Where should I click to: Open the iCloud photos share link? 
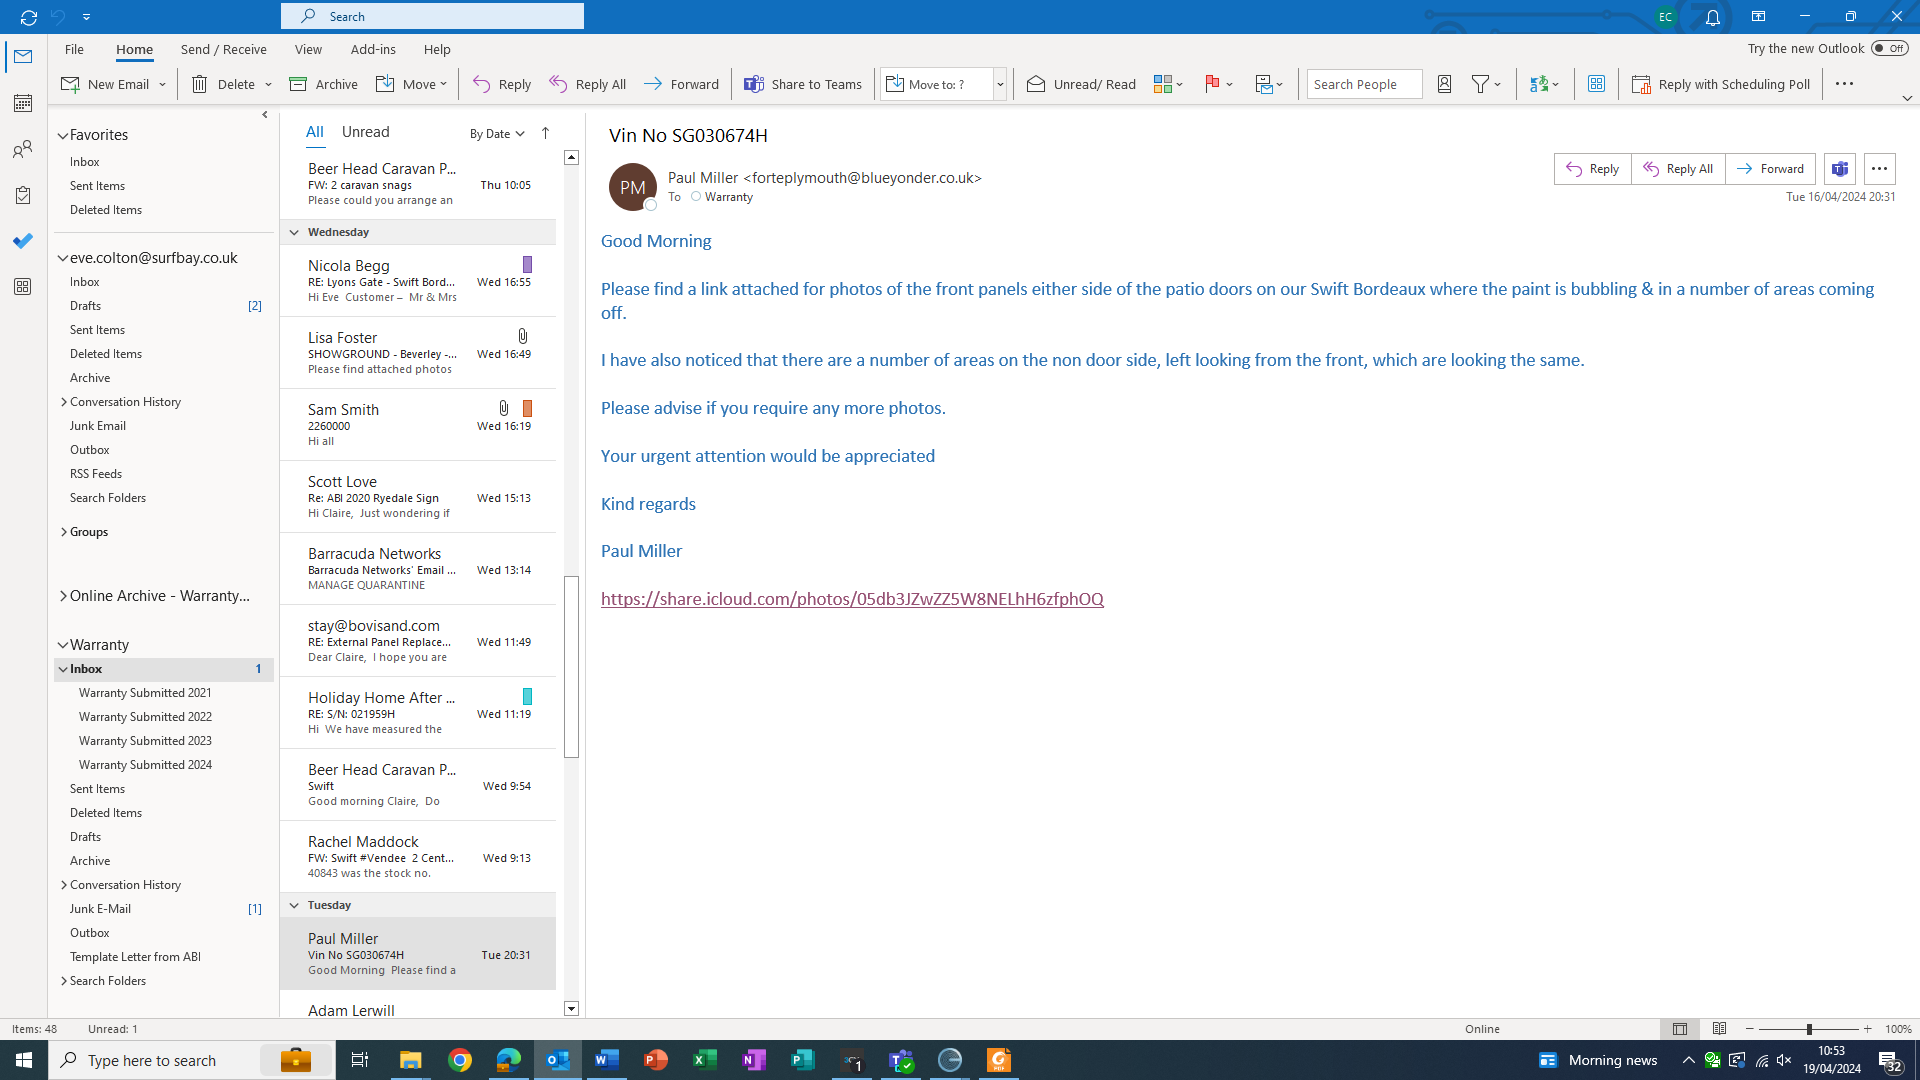(852, 599)
